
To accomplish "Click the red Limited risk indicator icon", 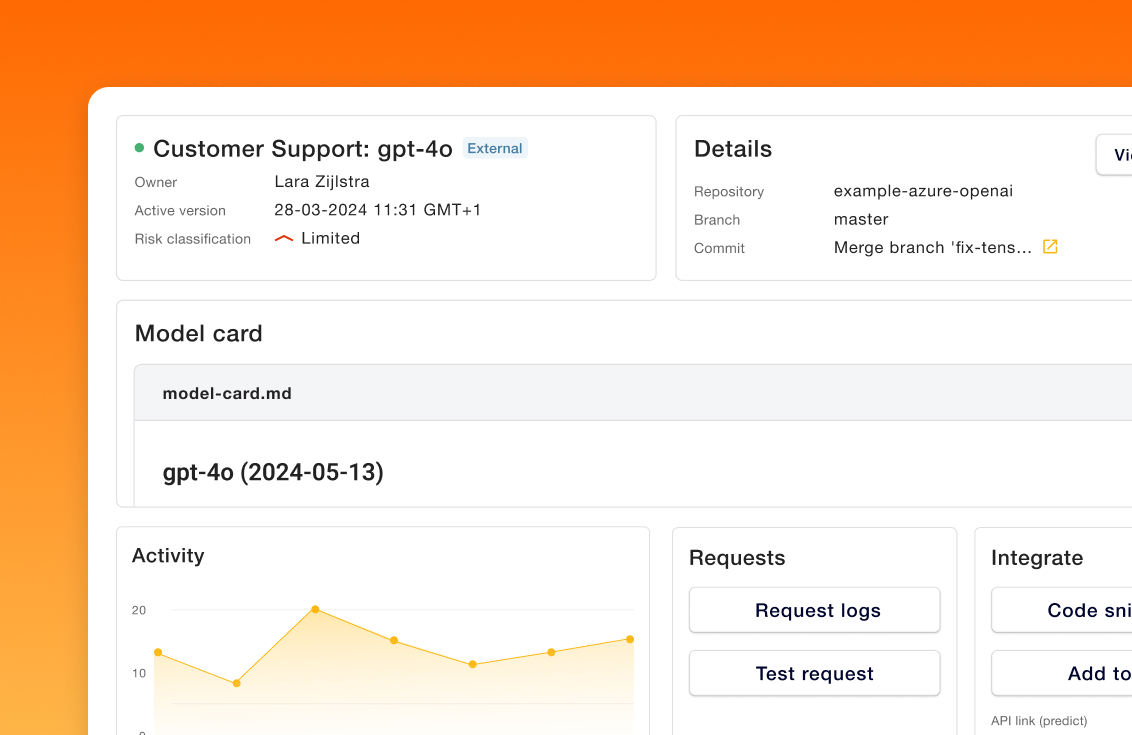I will (x=284, y=238).
